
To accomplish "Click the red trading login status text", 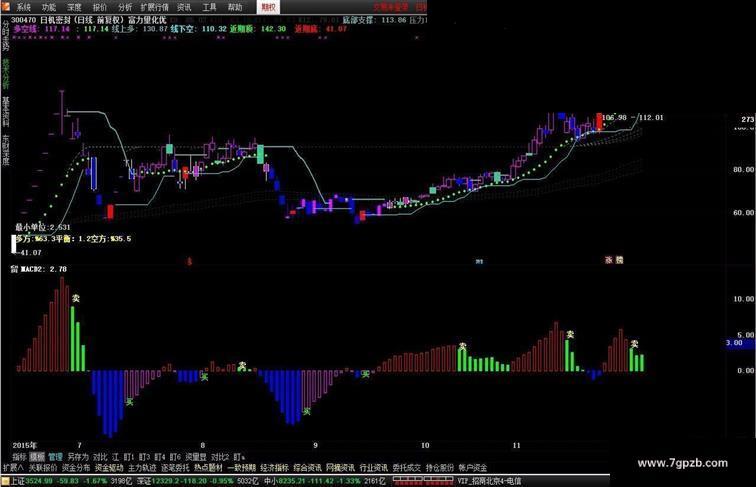I will (391, 7).
